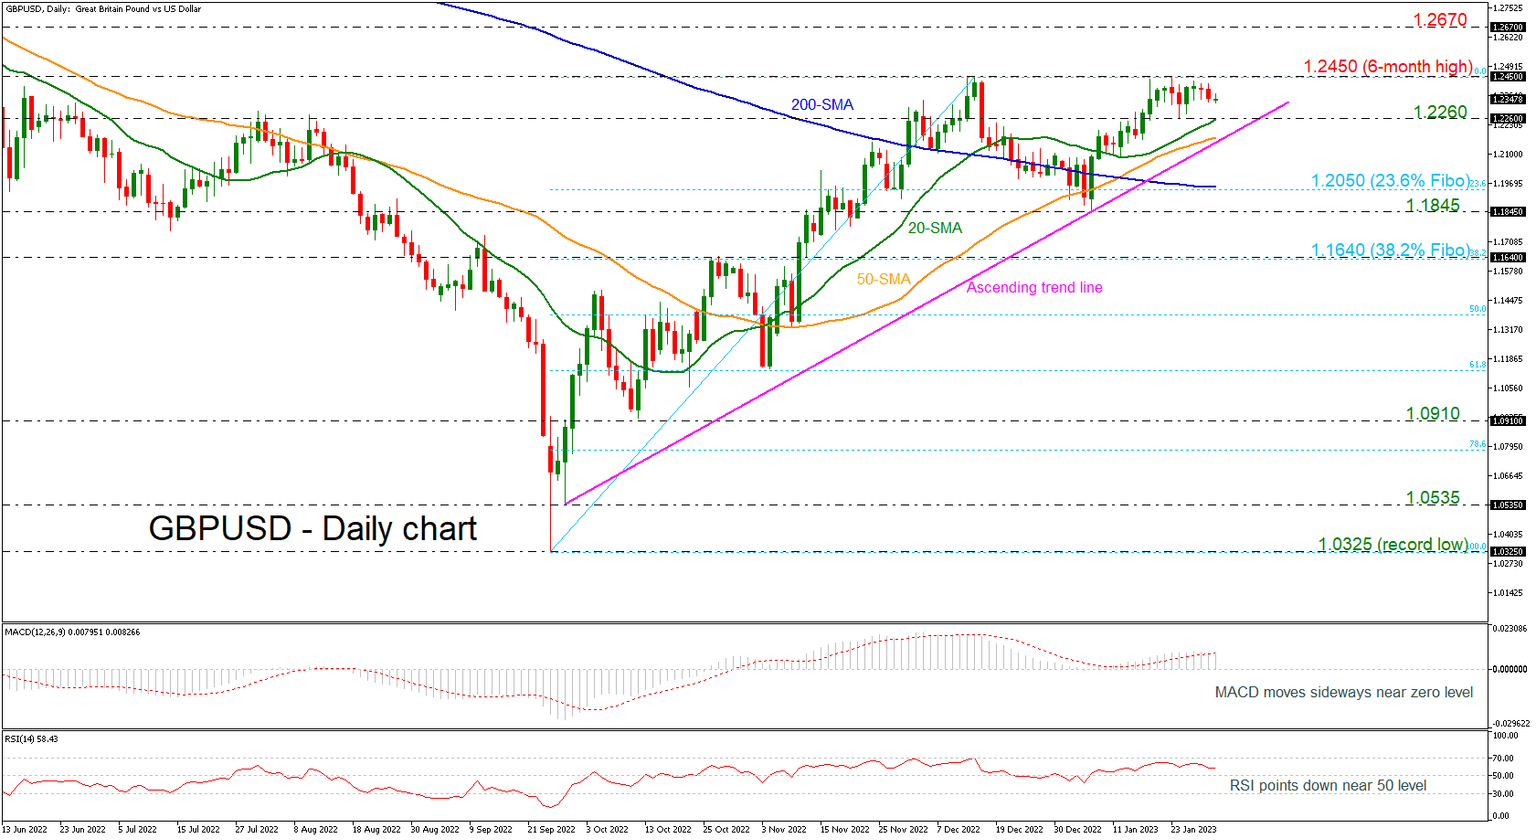Select the 1.1640 (38.2% Fibo) label
Image resolution: width=1536 pixels, height=840 pixels.
click(x=1391, y=250)
